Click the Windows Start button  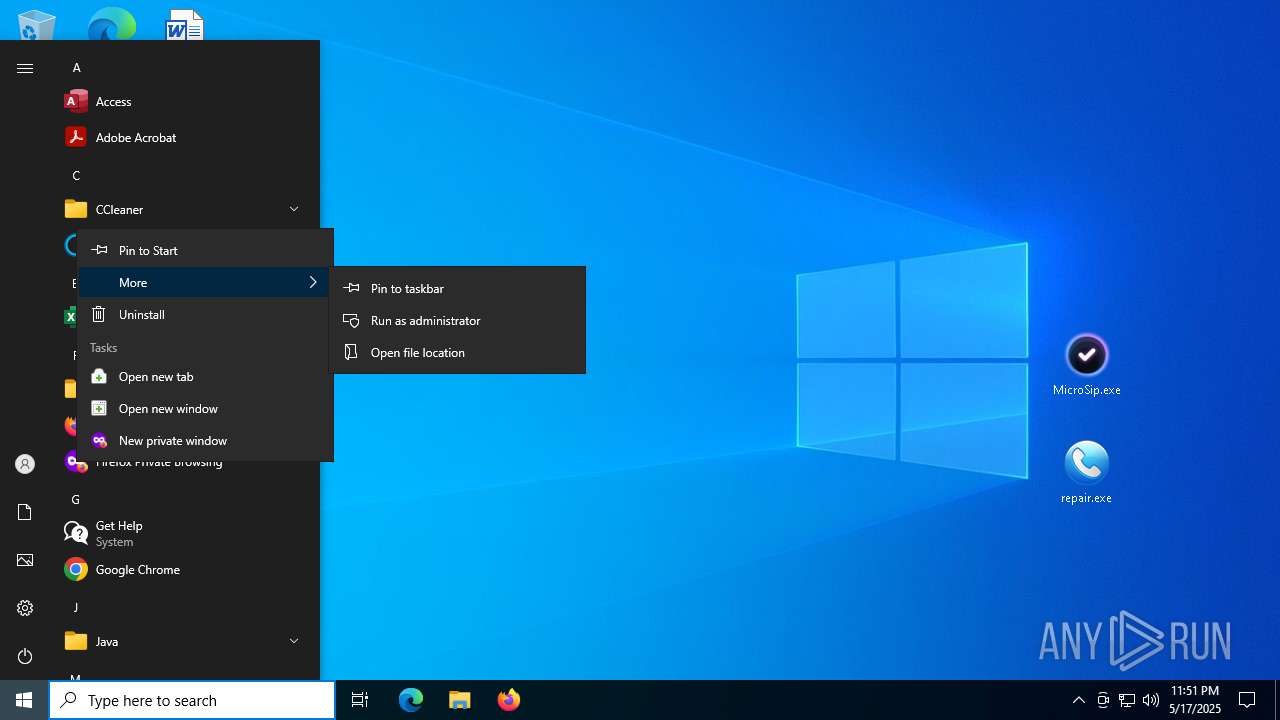click(x=24, y=700)
